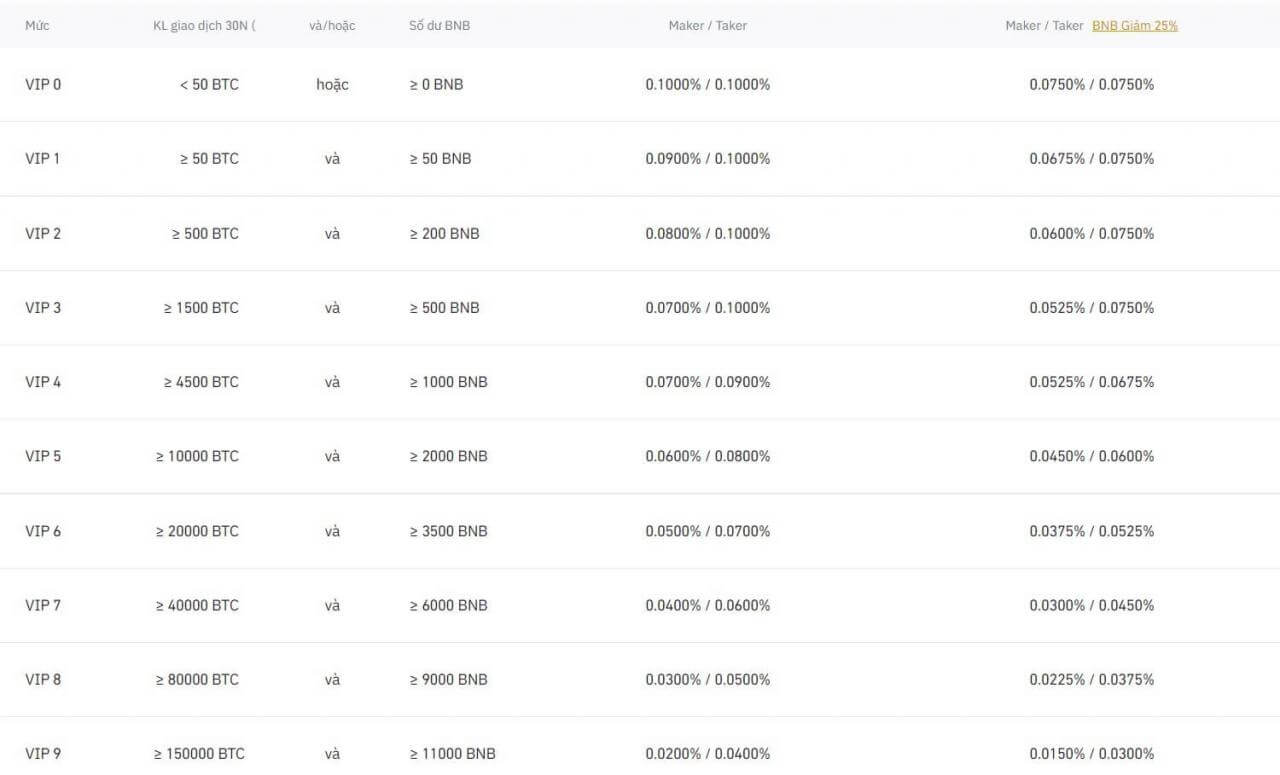
Task: Click the '≥ 150000 BTC' volume cell
Action: [x=199, y=754]
